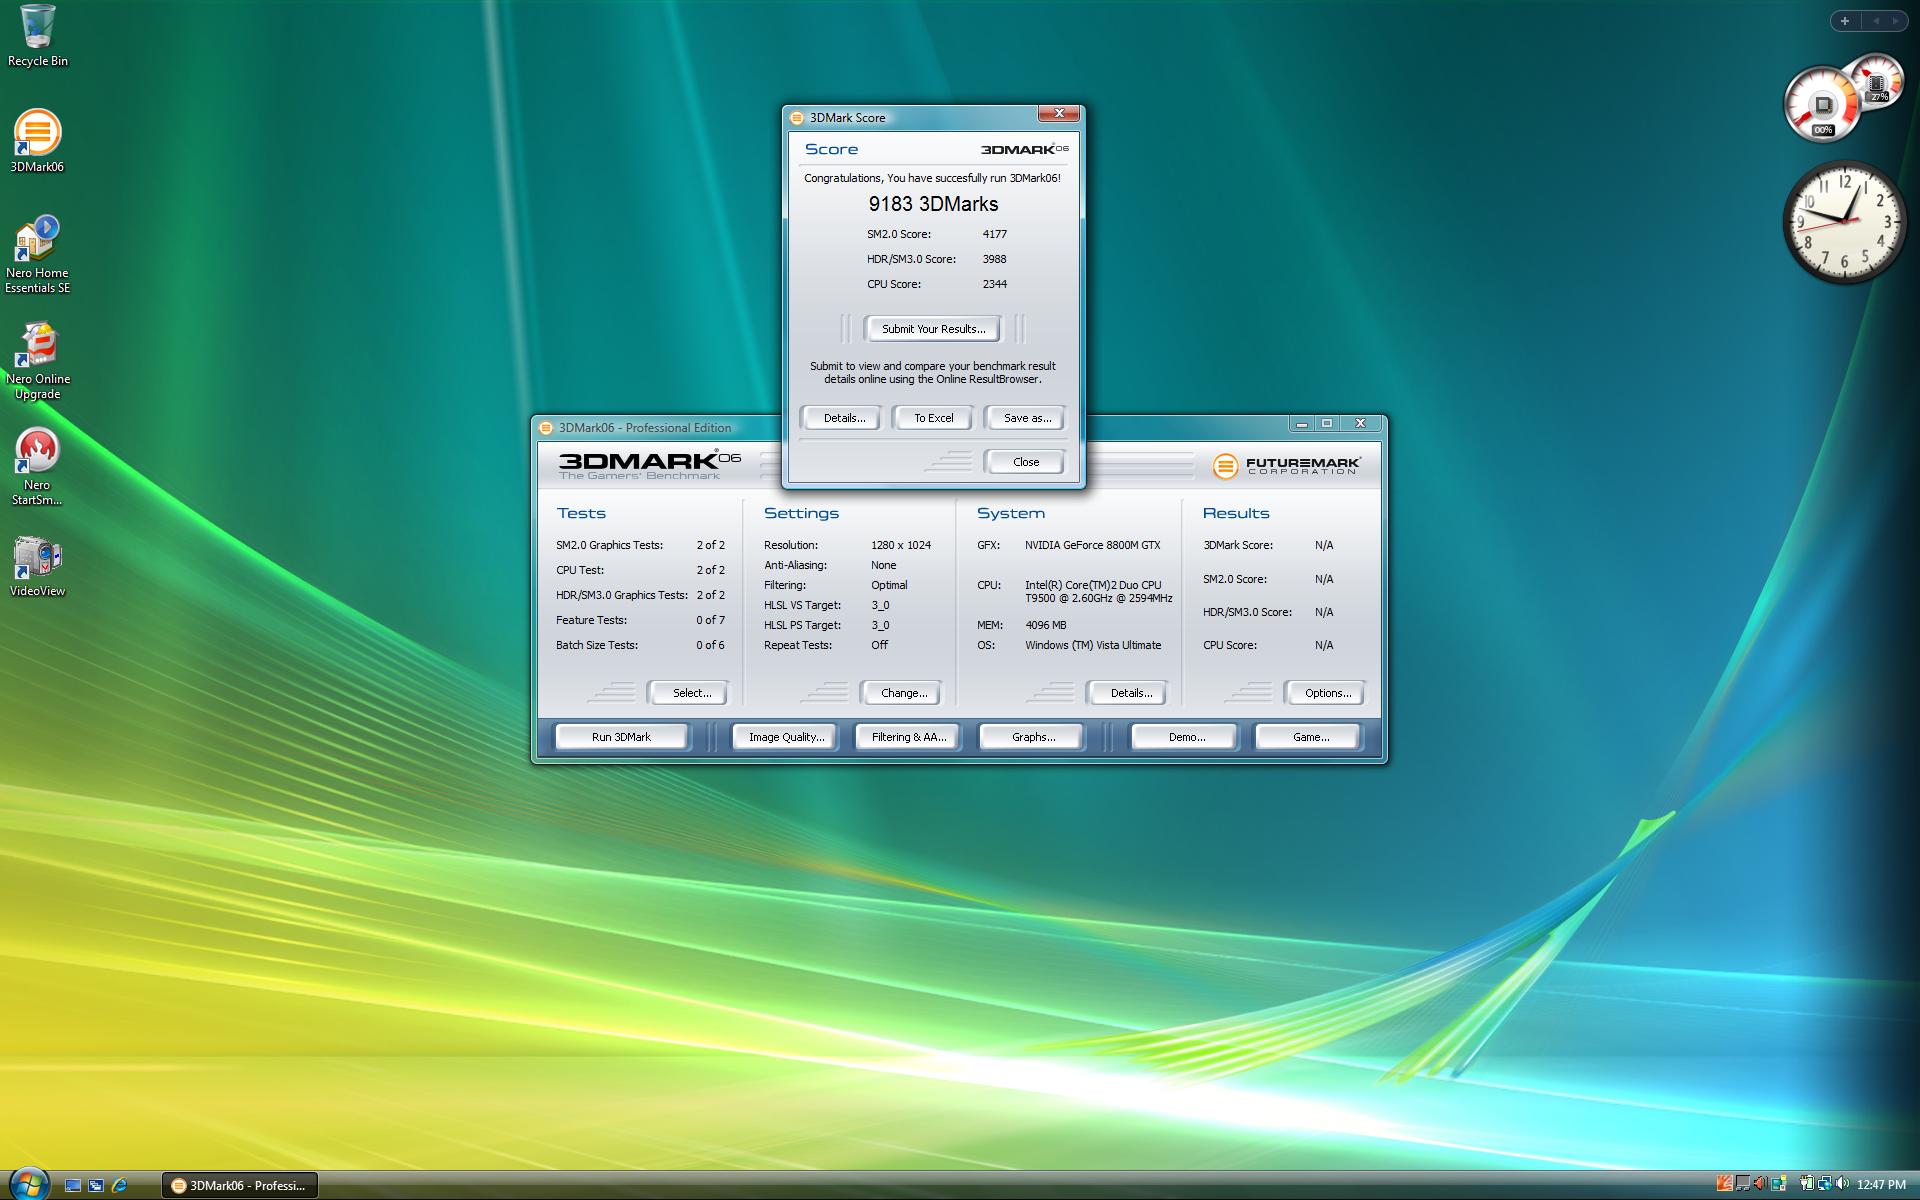Click the Change settings button

(903, 693)
